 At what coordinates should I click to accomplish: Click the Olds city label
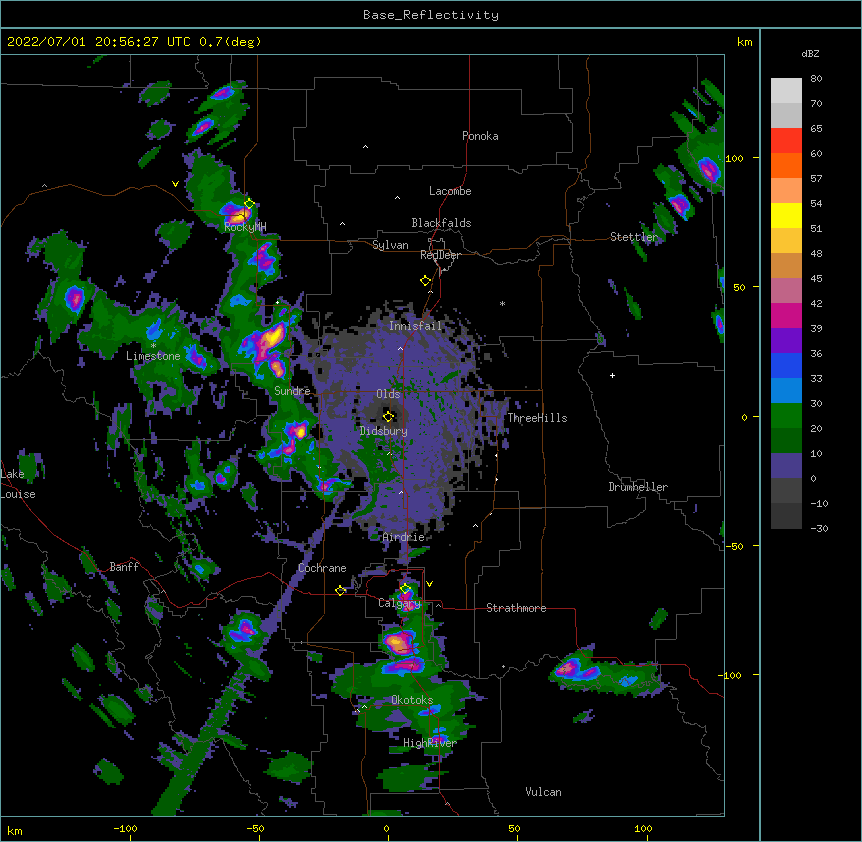point(388,394)
